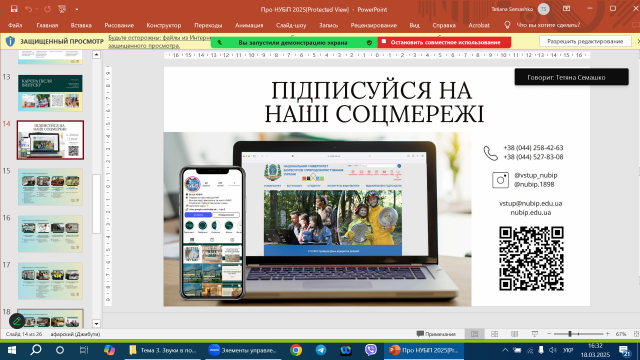The image size is (640, 360).
Task: Open the Слайд-шоу ribbon tab
Action: point(291,25)
